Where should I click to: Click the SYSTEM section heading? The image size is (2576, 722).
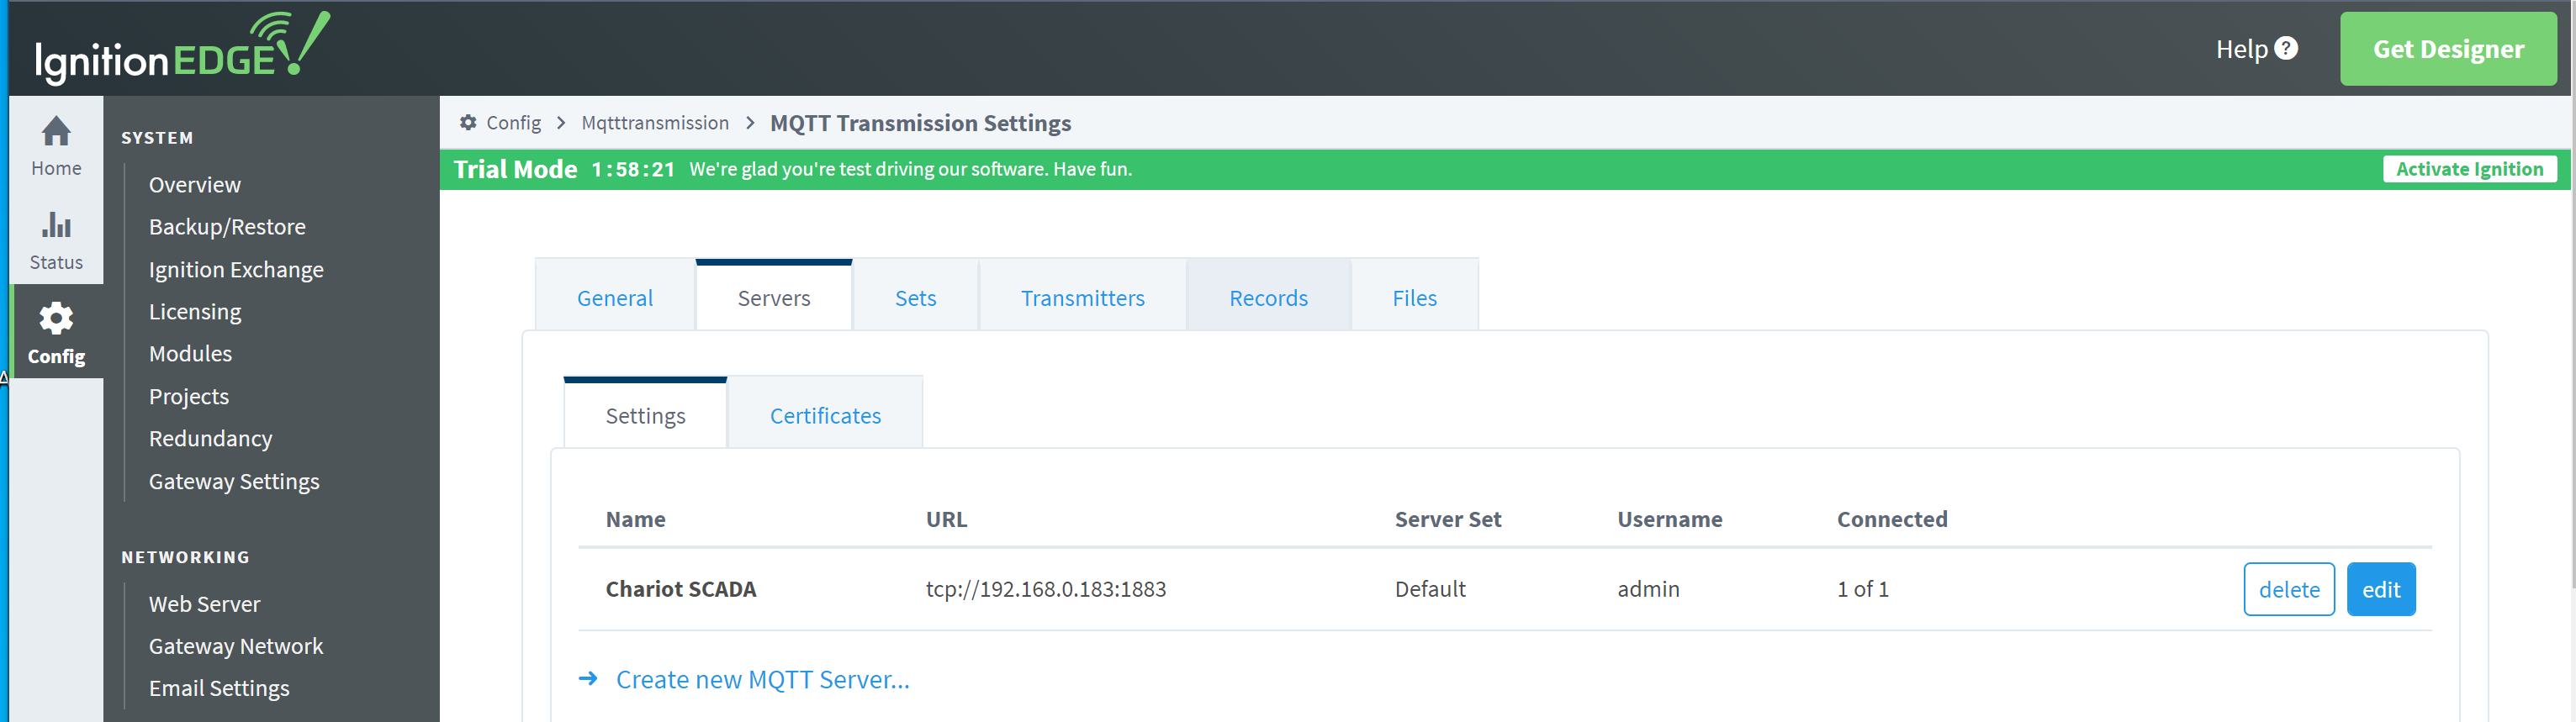[x=157, y=138]
